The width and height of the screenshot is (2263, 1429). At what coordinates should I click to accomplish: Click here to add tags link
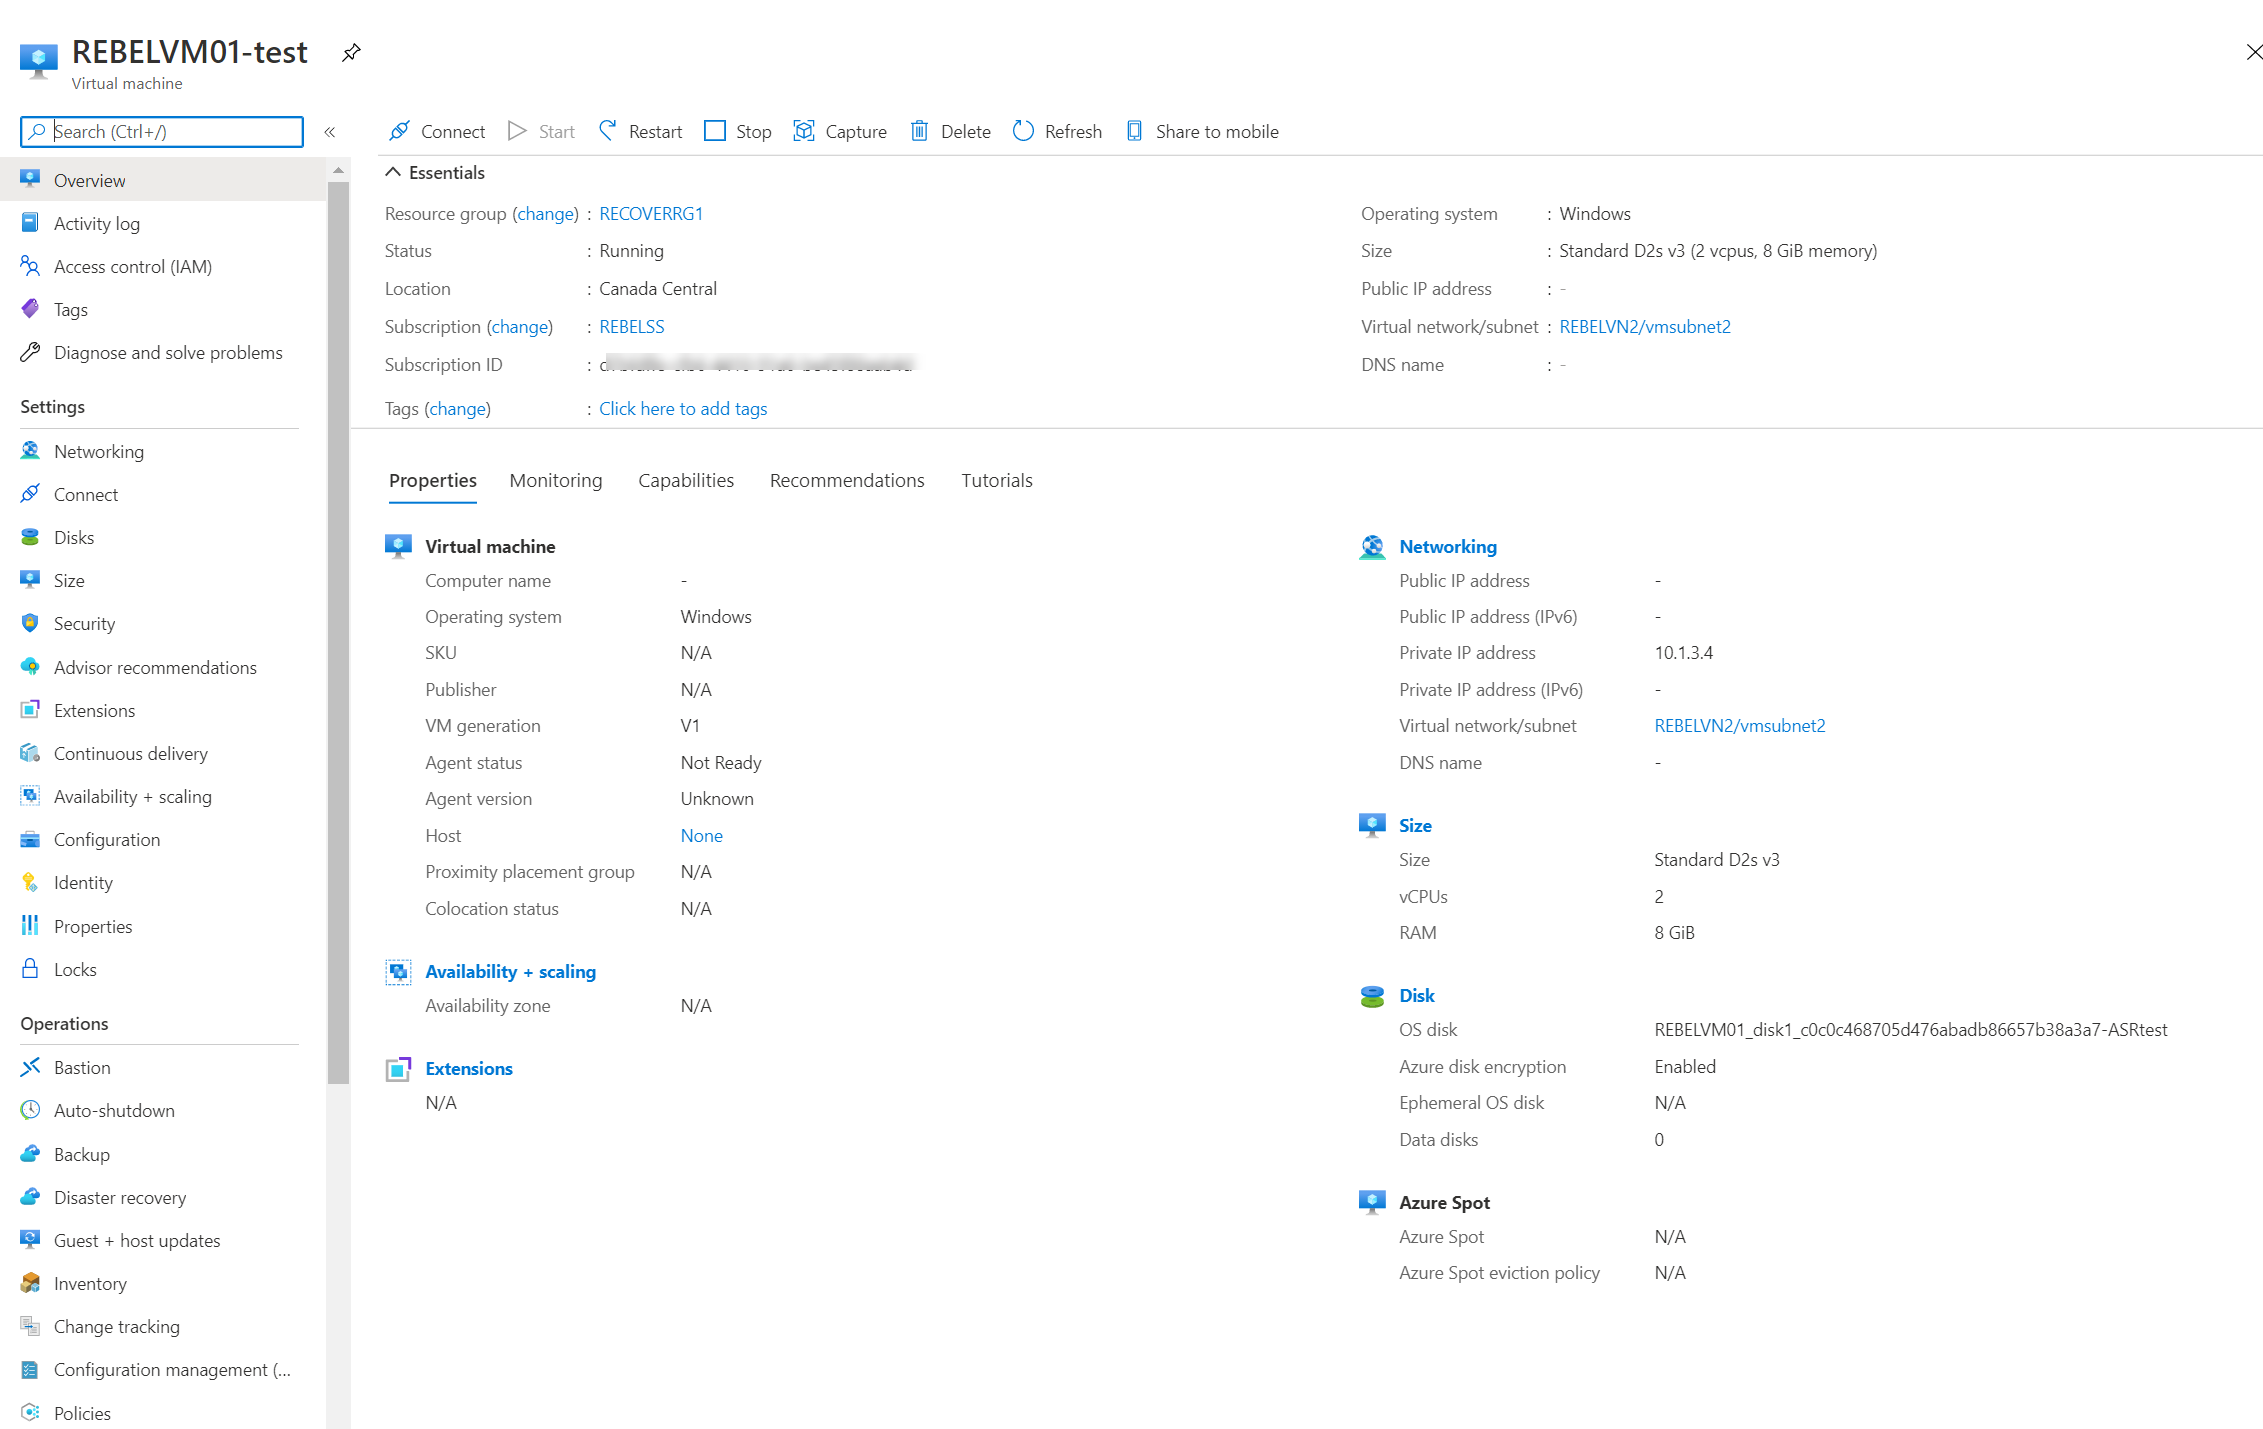[x=683, y=408]
